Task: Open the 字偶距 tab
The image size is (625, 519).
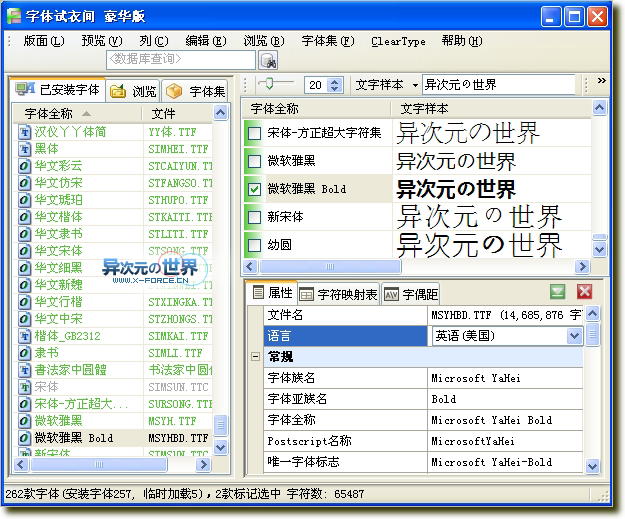Action: (411, 295)
